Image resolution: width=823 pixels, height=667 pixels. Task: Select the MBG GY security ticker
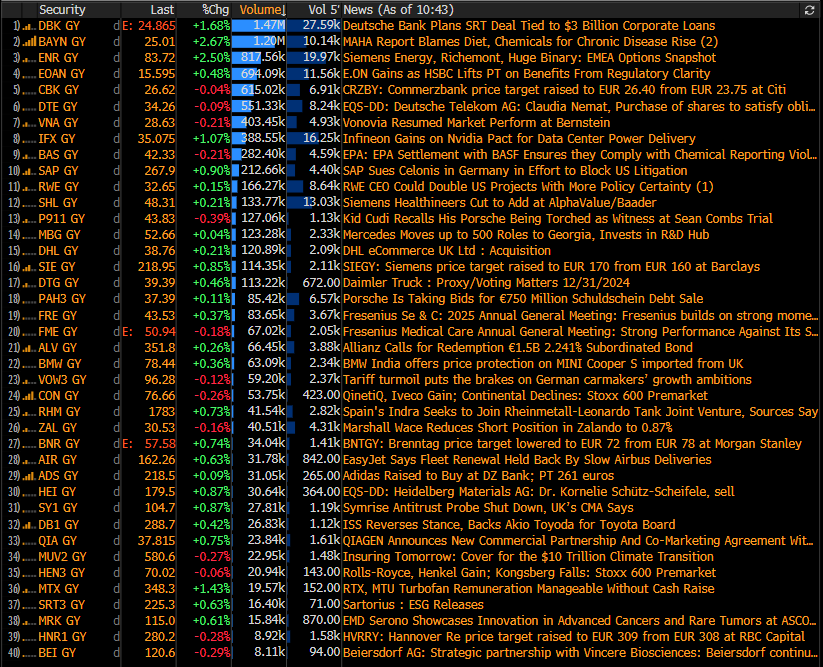[59, 235]
